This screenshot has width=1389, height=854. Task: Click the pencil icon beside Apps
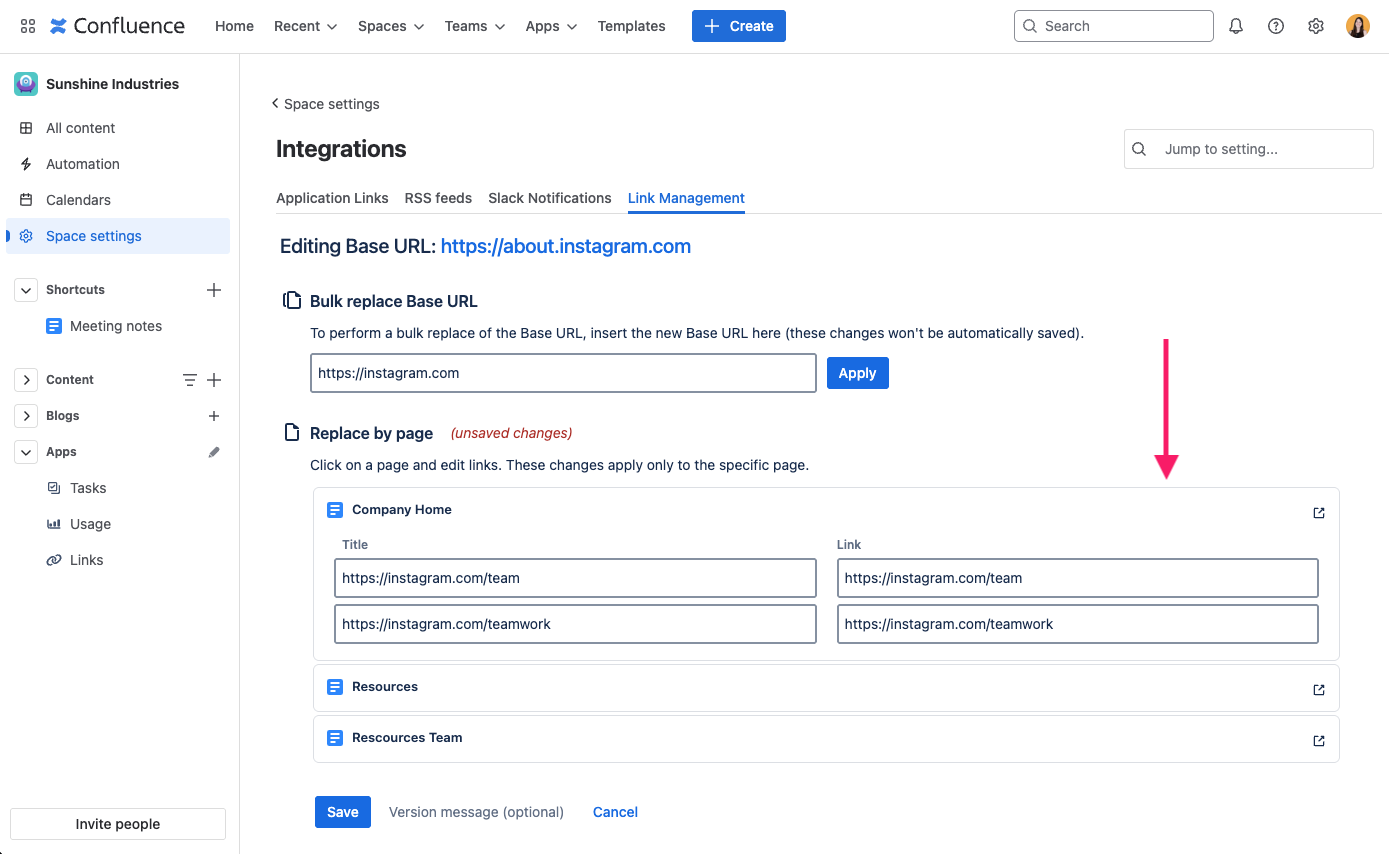click(213, 452)
